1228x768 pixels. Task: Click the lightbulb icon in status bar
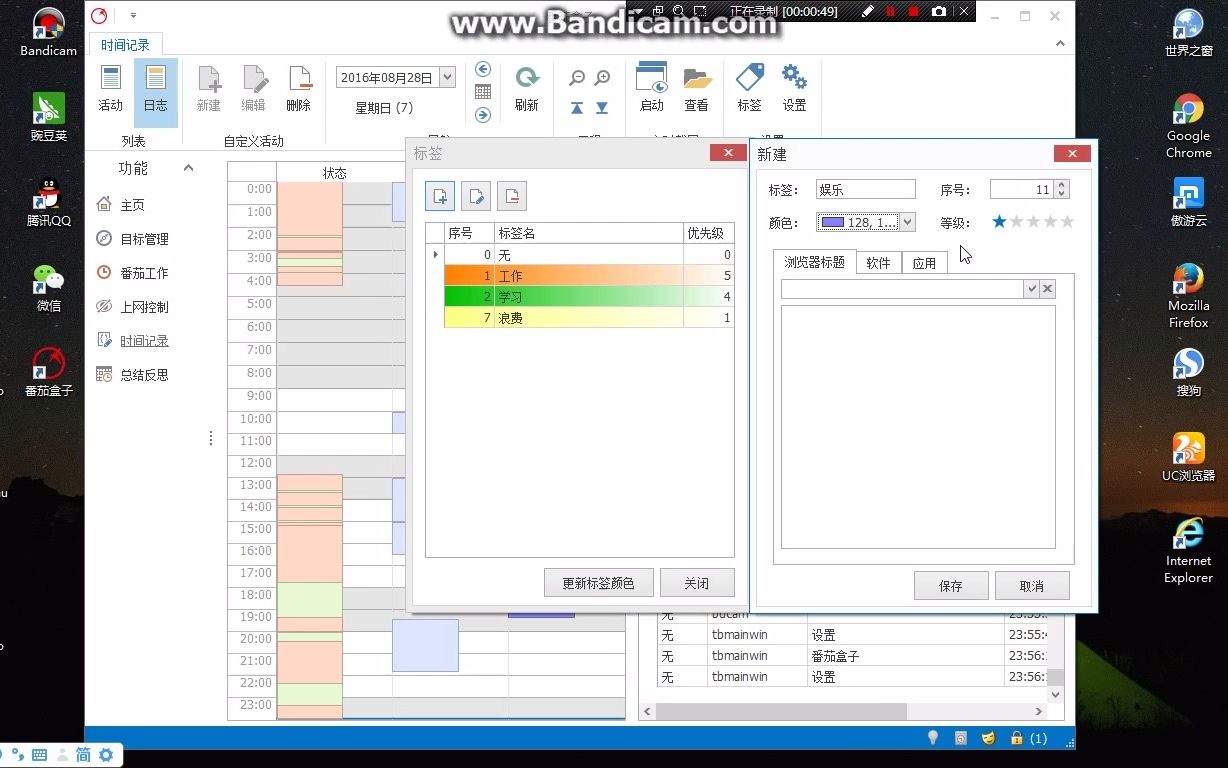[x=933, y=738]
